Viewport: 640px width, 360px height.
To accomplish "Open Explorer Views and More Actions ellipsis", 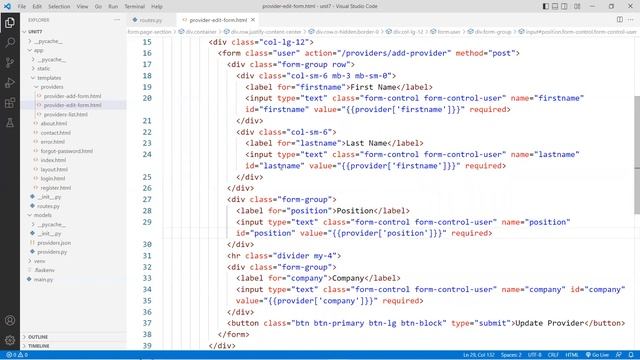I will point(117,20).
